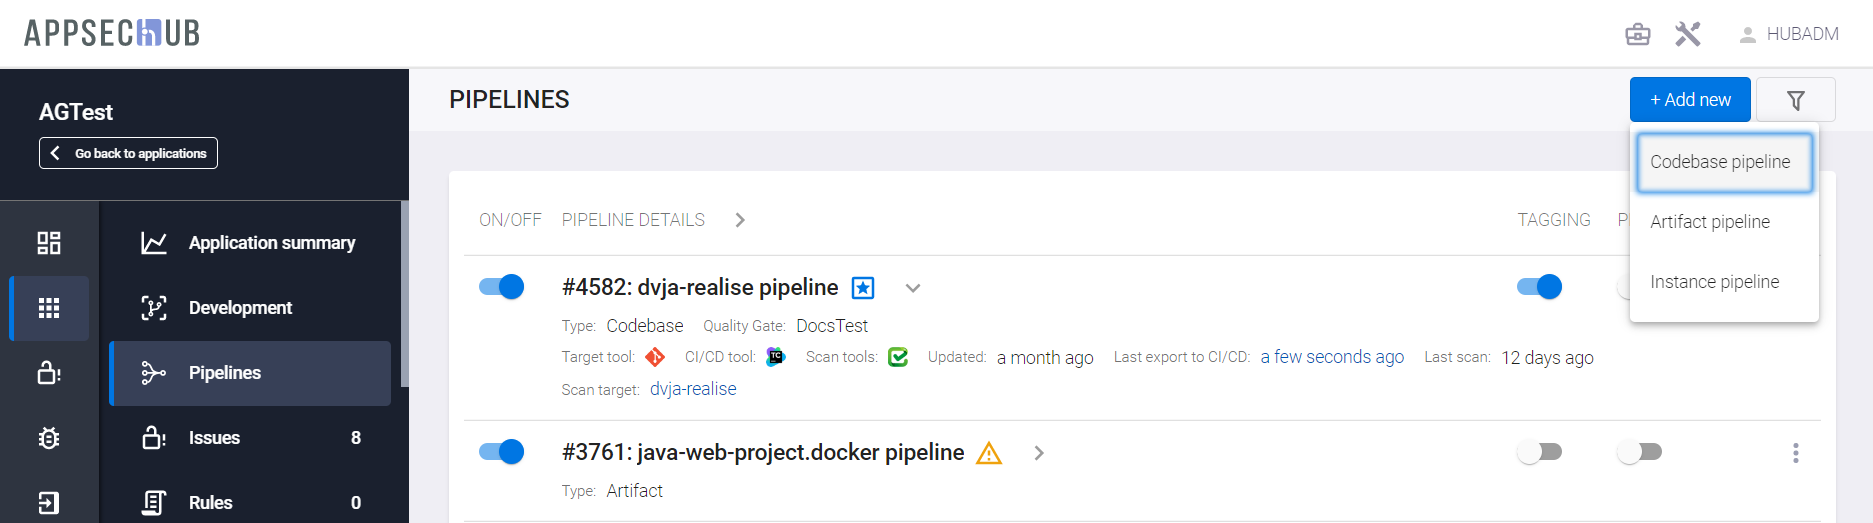The height and width of the screenshot is (523, 1873).
Task: Collapse the dvja-realise pipeline details chevron
Action: pyautogui.click(x=912, y=288)
